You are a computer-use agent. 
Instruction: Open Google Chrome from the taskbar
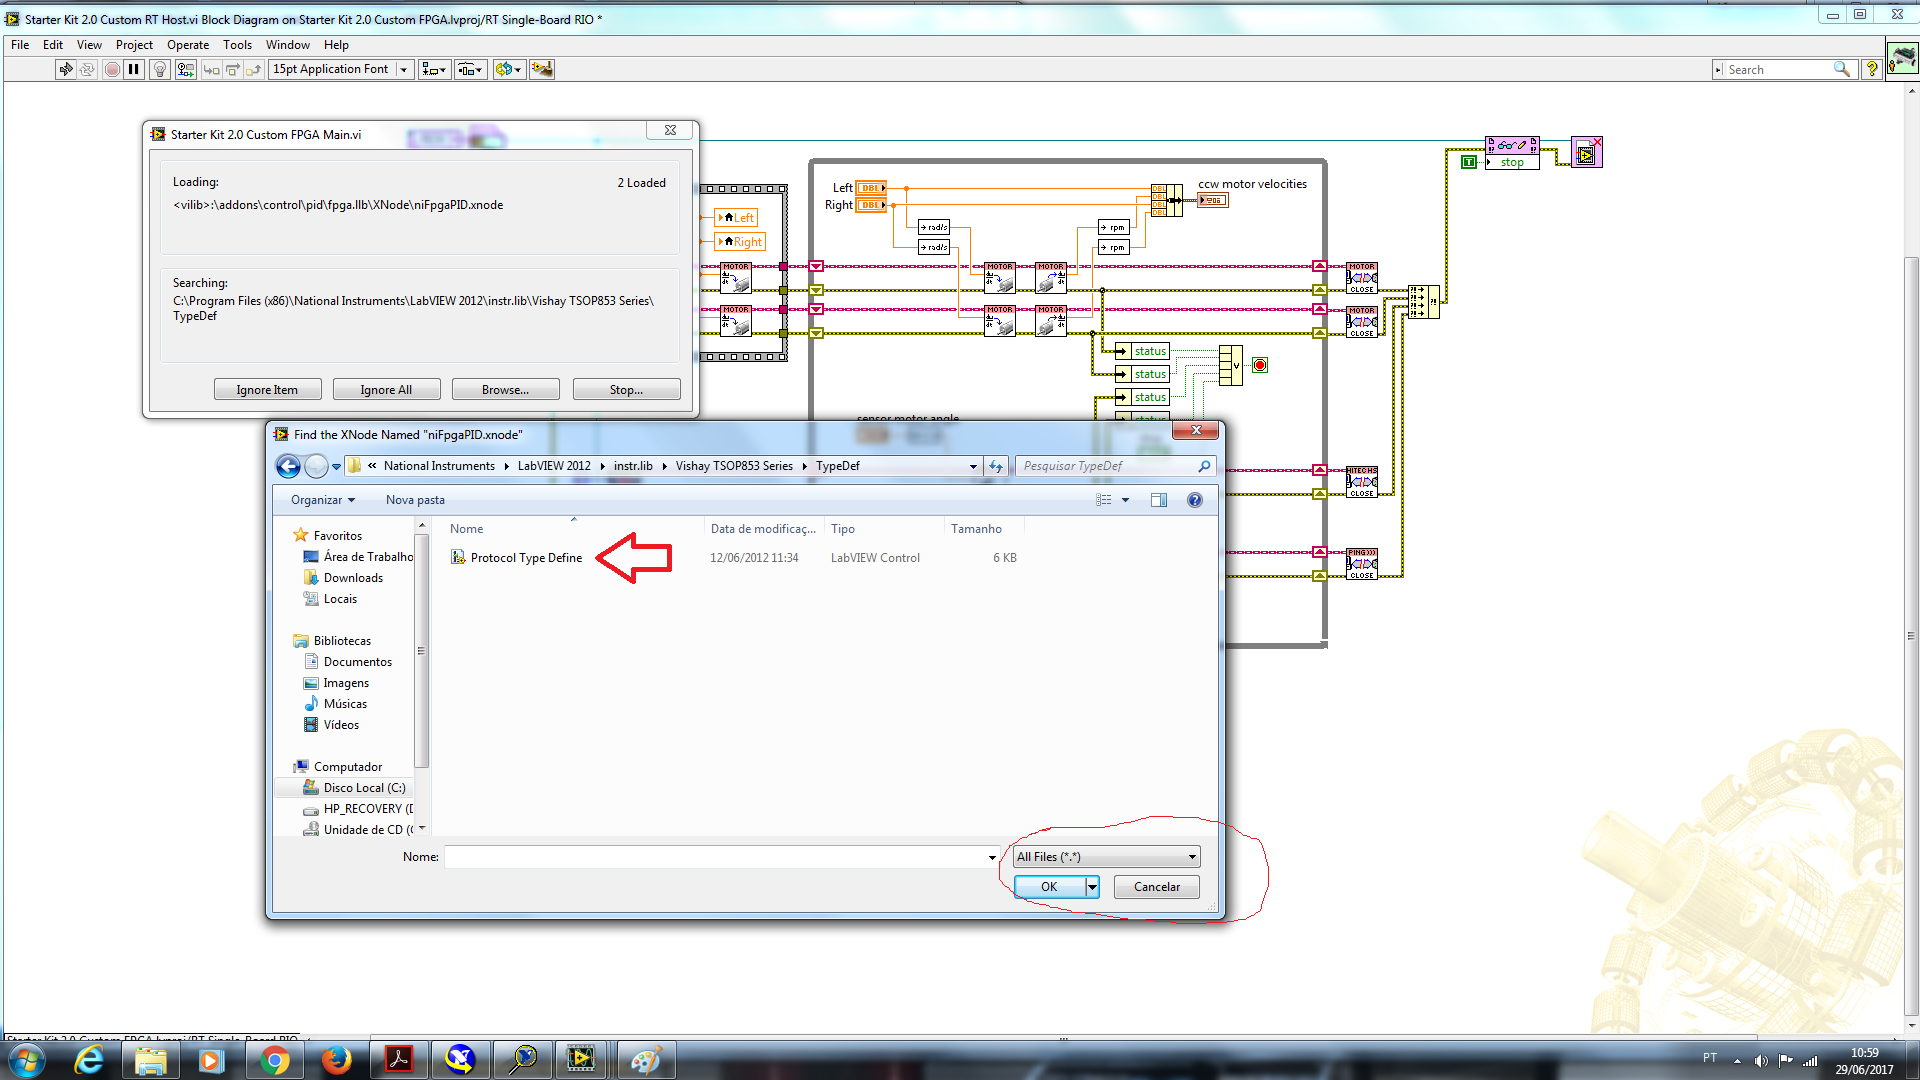(x=274, y=1060)
